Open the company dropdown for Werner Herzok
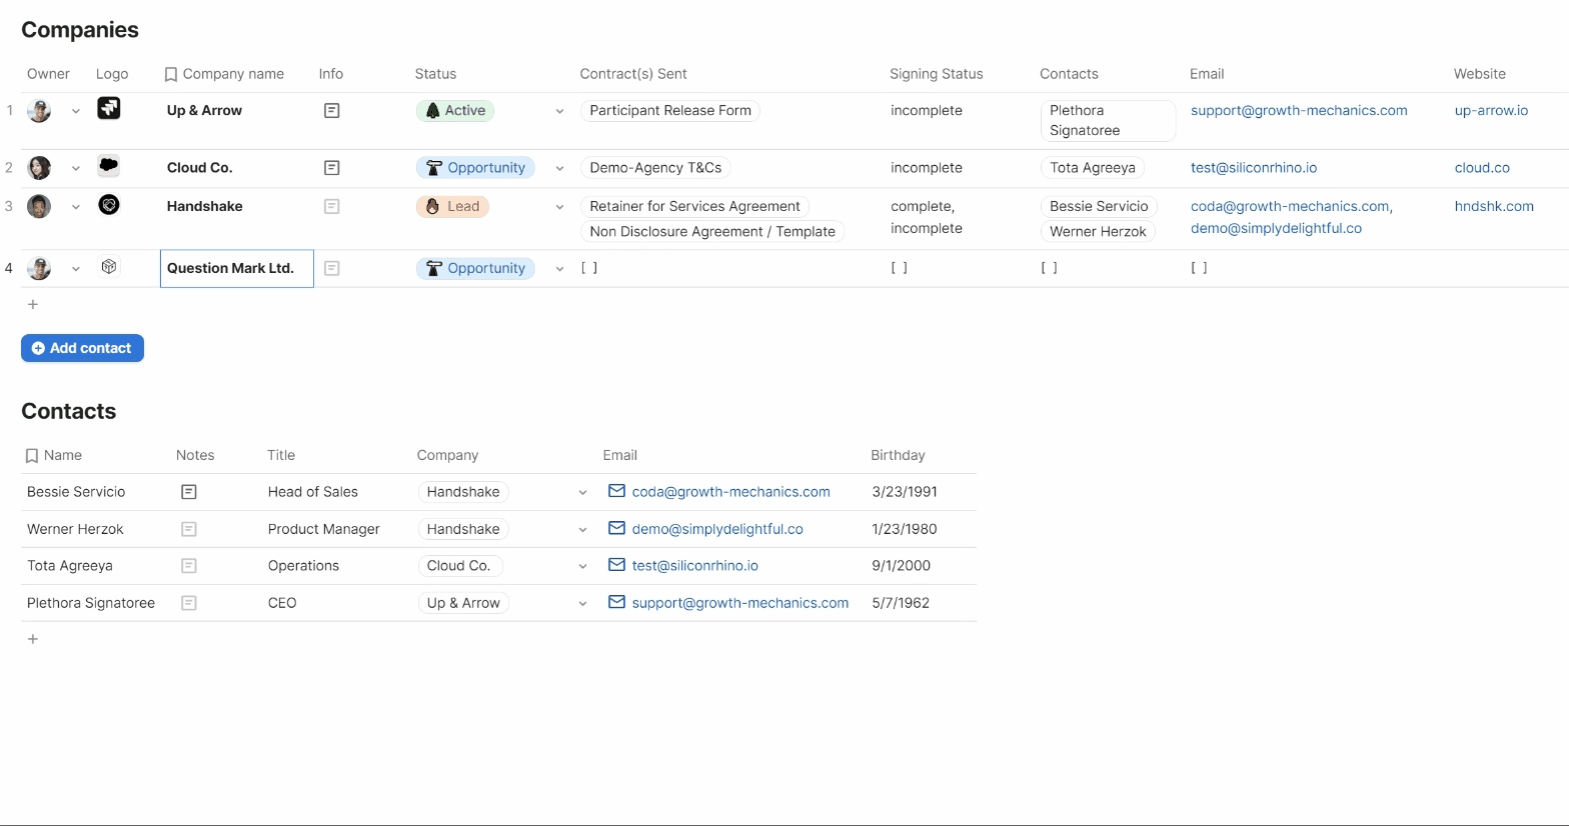Screen dimensions: 1569x826 pyautogui.click(x=583, y=530)
